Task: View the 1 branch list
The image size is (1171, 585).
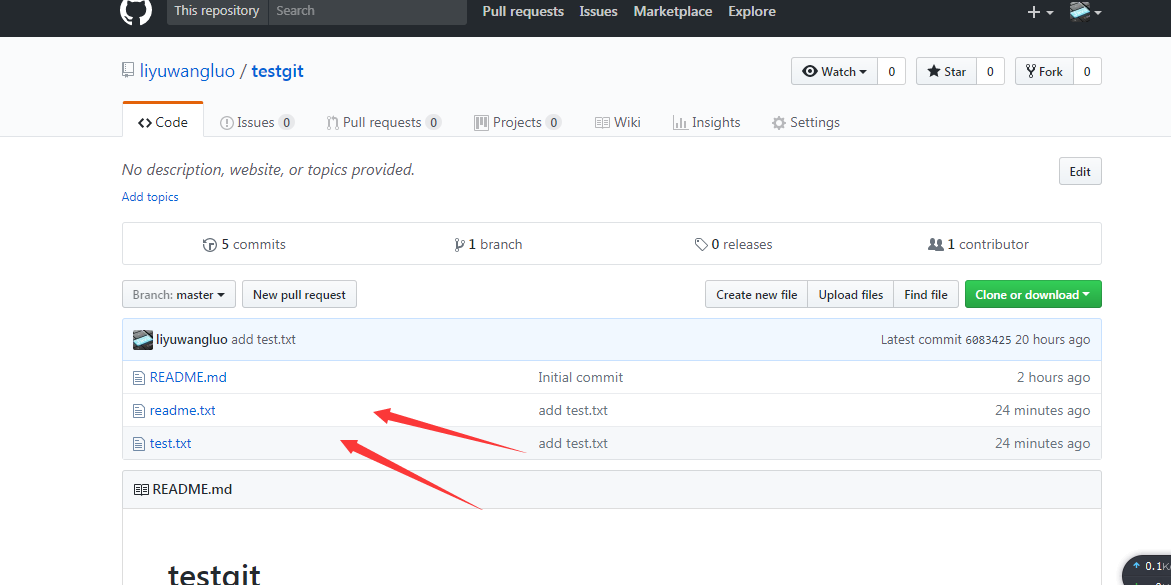Action: coord(488,244)
